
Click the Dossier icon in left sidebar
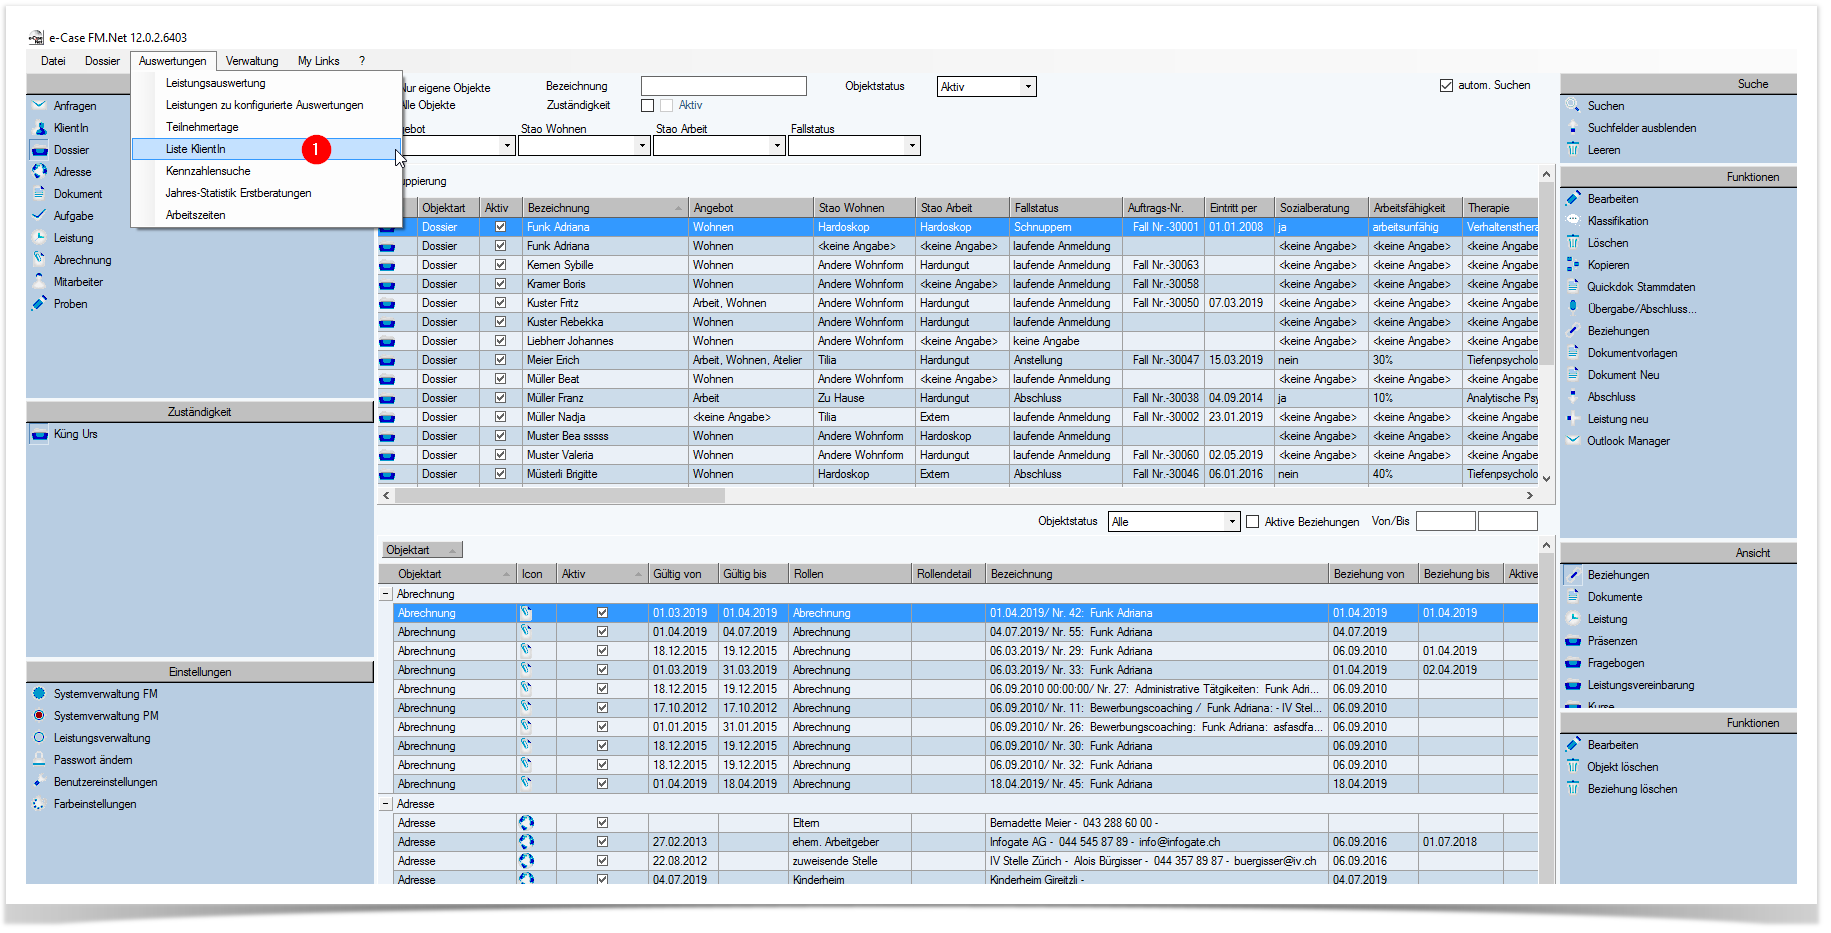40,150
